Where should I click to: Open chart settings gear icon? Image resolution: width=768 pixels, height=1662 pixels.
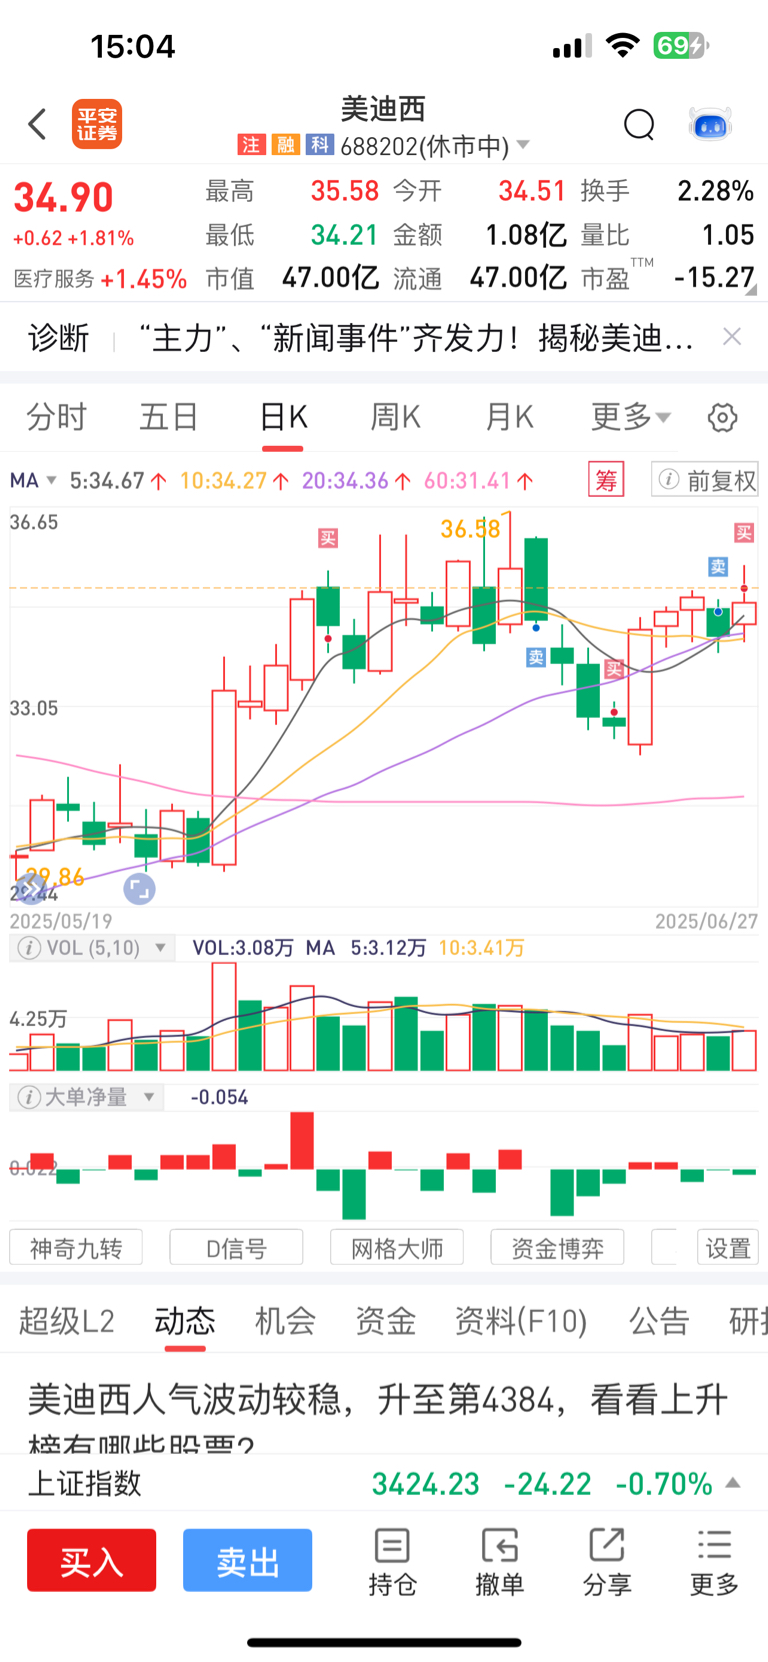[x=722, y=417]
